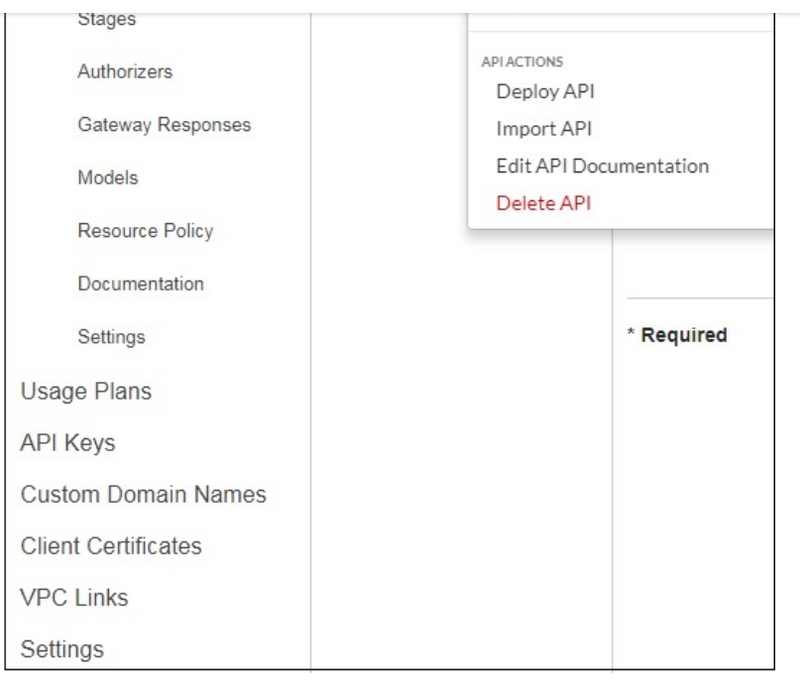Navigate to Documentation in the sidebar
800x694 pixels.
pos(140,284)
